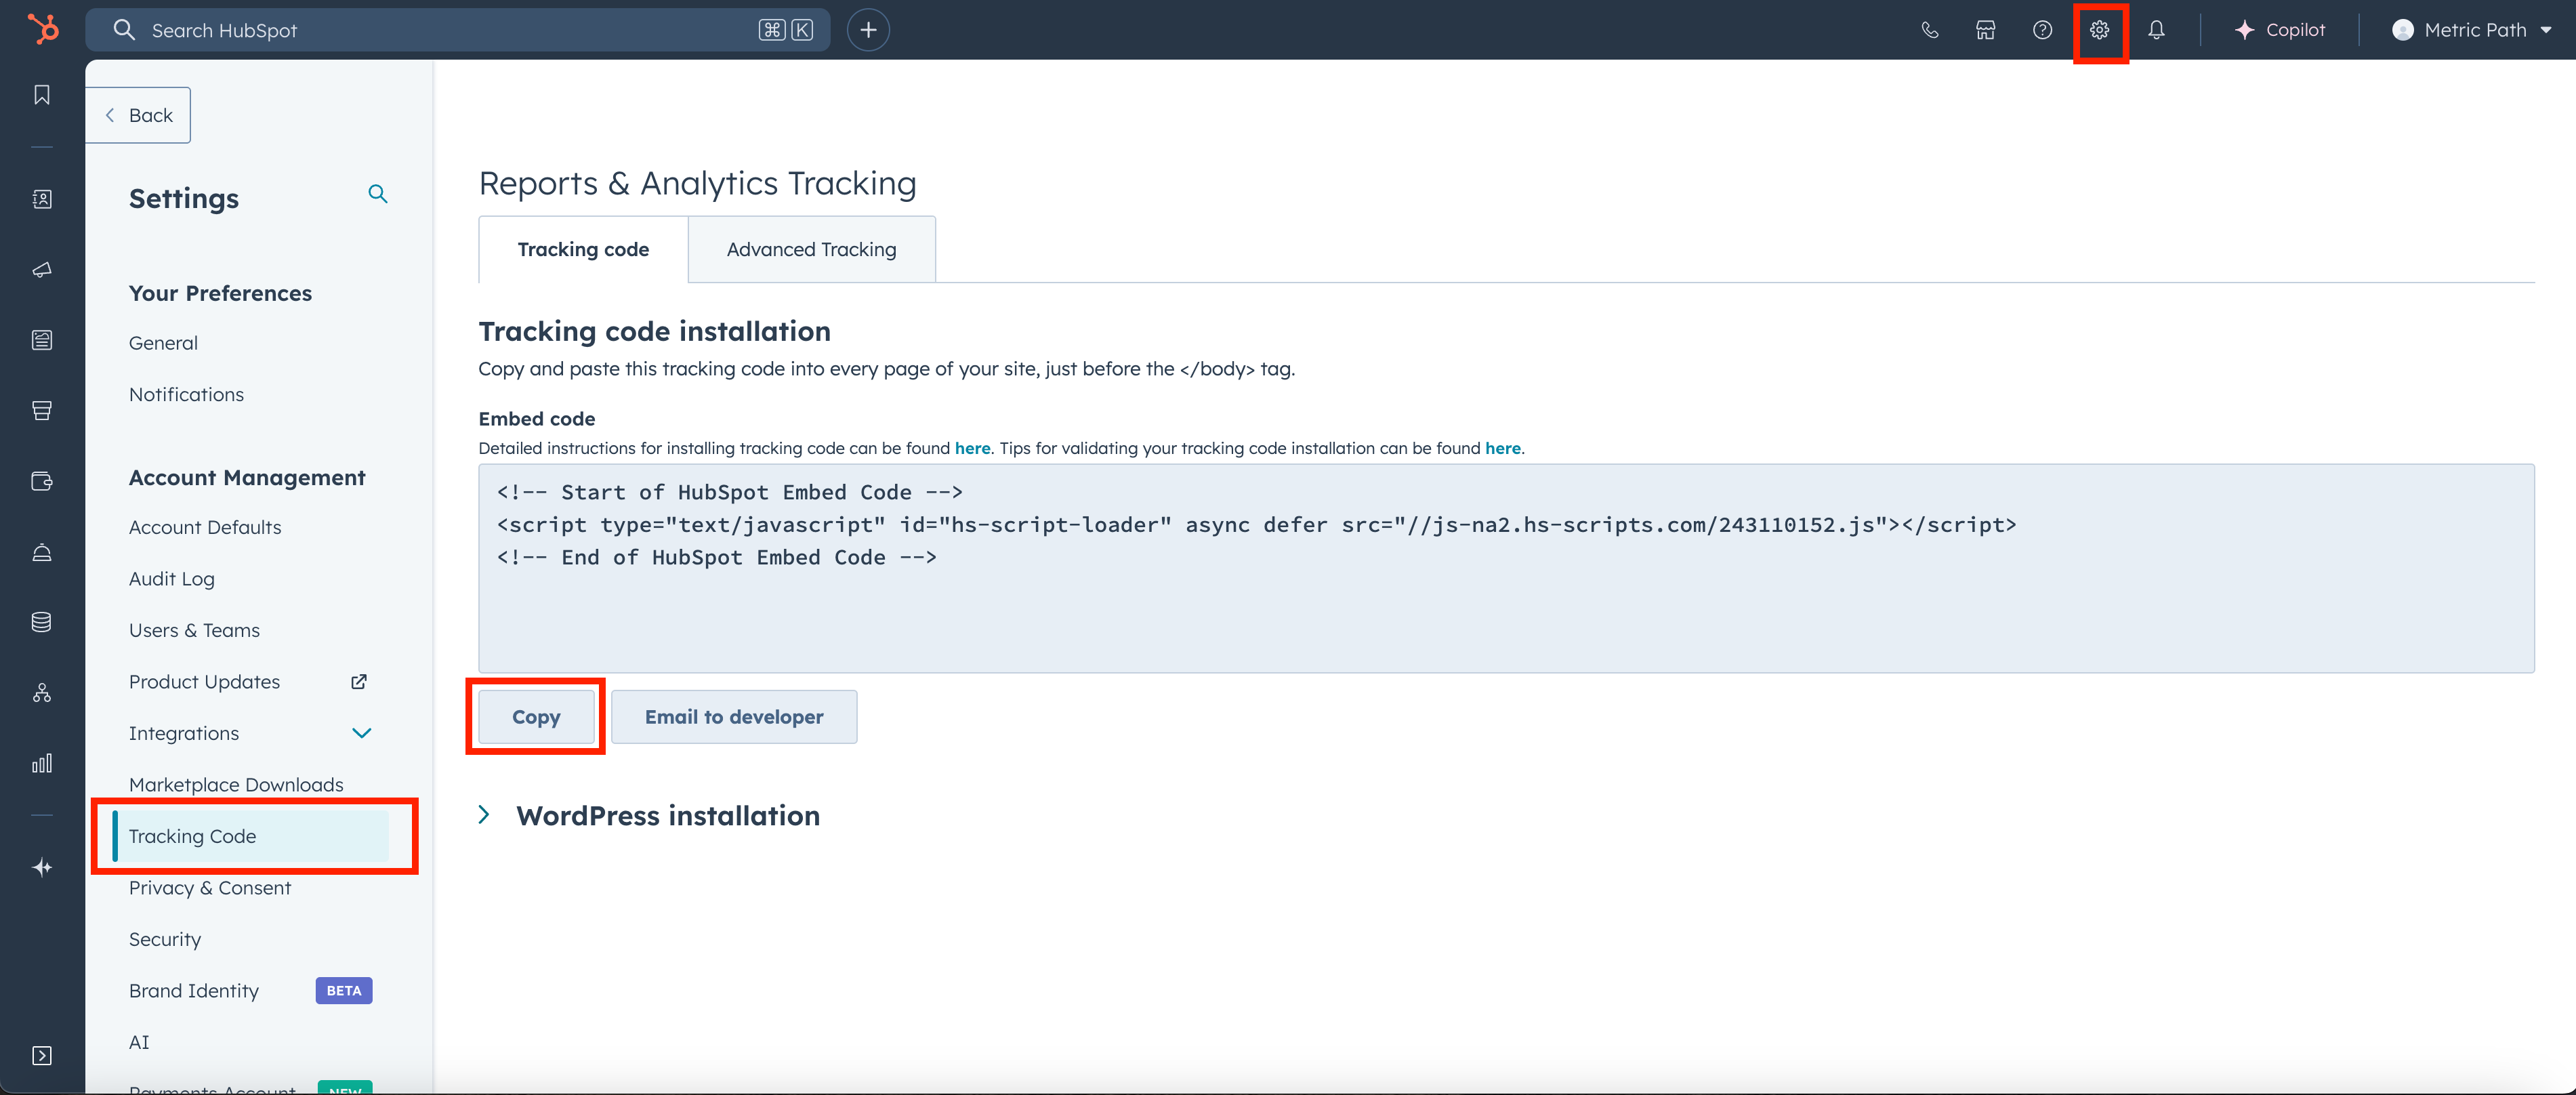
Task: Click the 'Tracking code installation' heading
Action: 654,331
